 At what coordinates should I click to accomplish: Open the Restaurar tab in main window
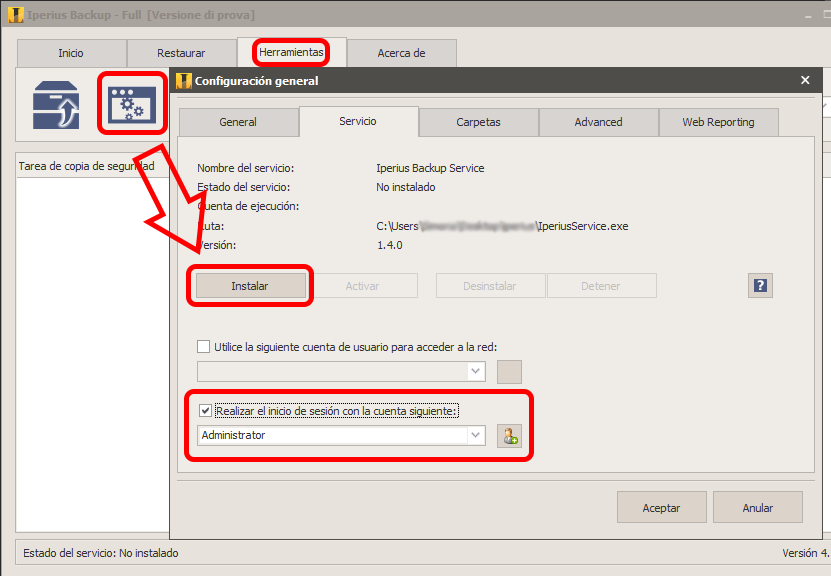click(x=181, y=53)
